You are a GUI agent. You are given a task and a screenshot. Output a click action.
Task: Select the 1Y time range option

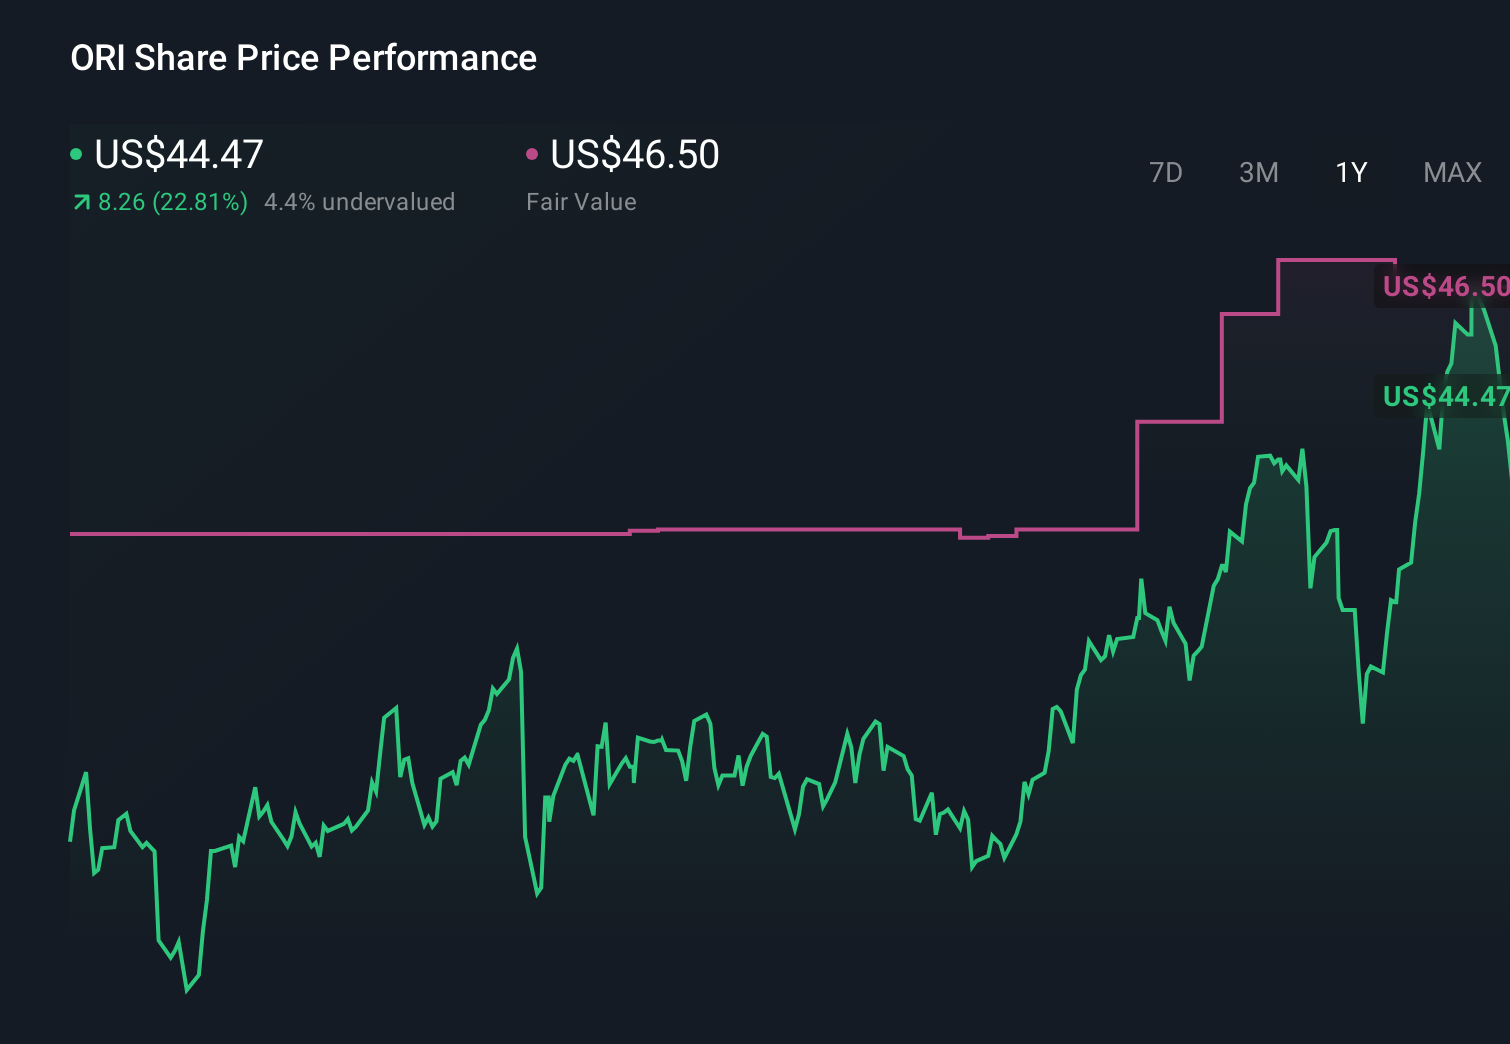[x=1350, y=172]
